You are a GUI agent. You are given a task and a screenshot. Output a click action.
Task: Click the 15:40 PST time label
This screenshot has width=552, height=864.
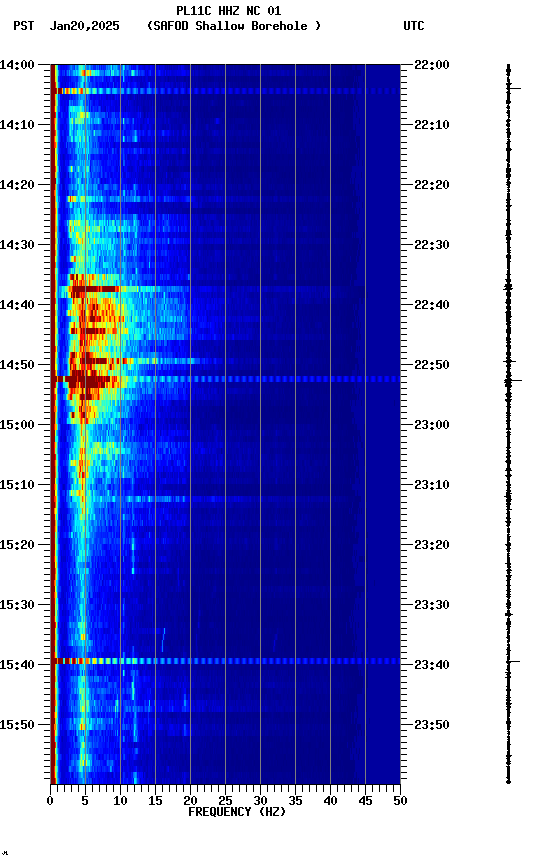[17, 665]
